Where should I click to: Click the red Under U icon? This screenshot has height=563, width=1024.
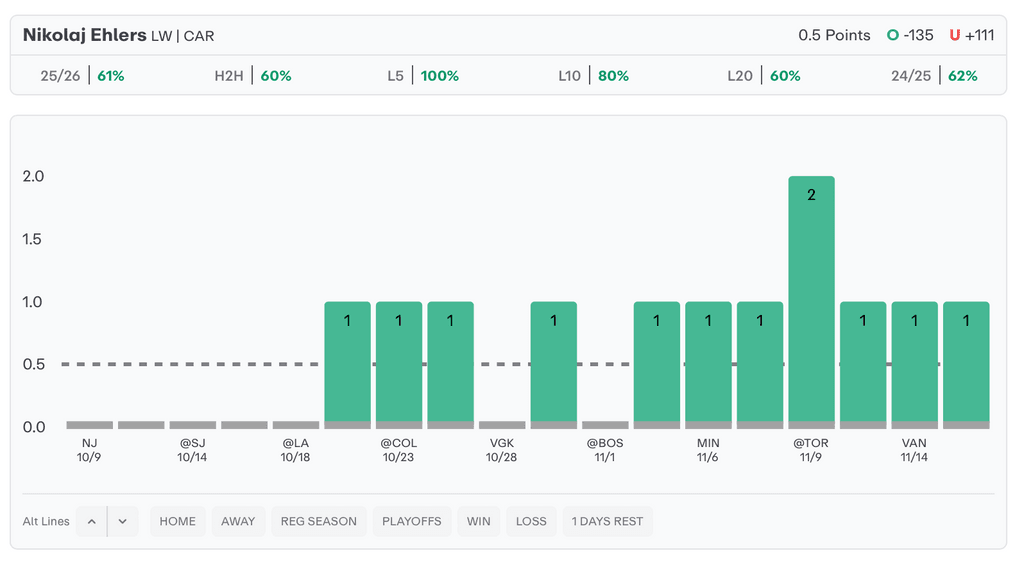954,35
